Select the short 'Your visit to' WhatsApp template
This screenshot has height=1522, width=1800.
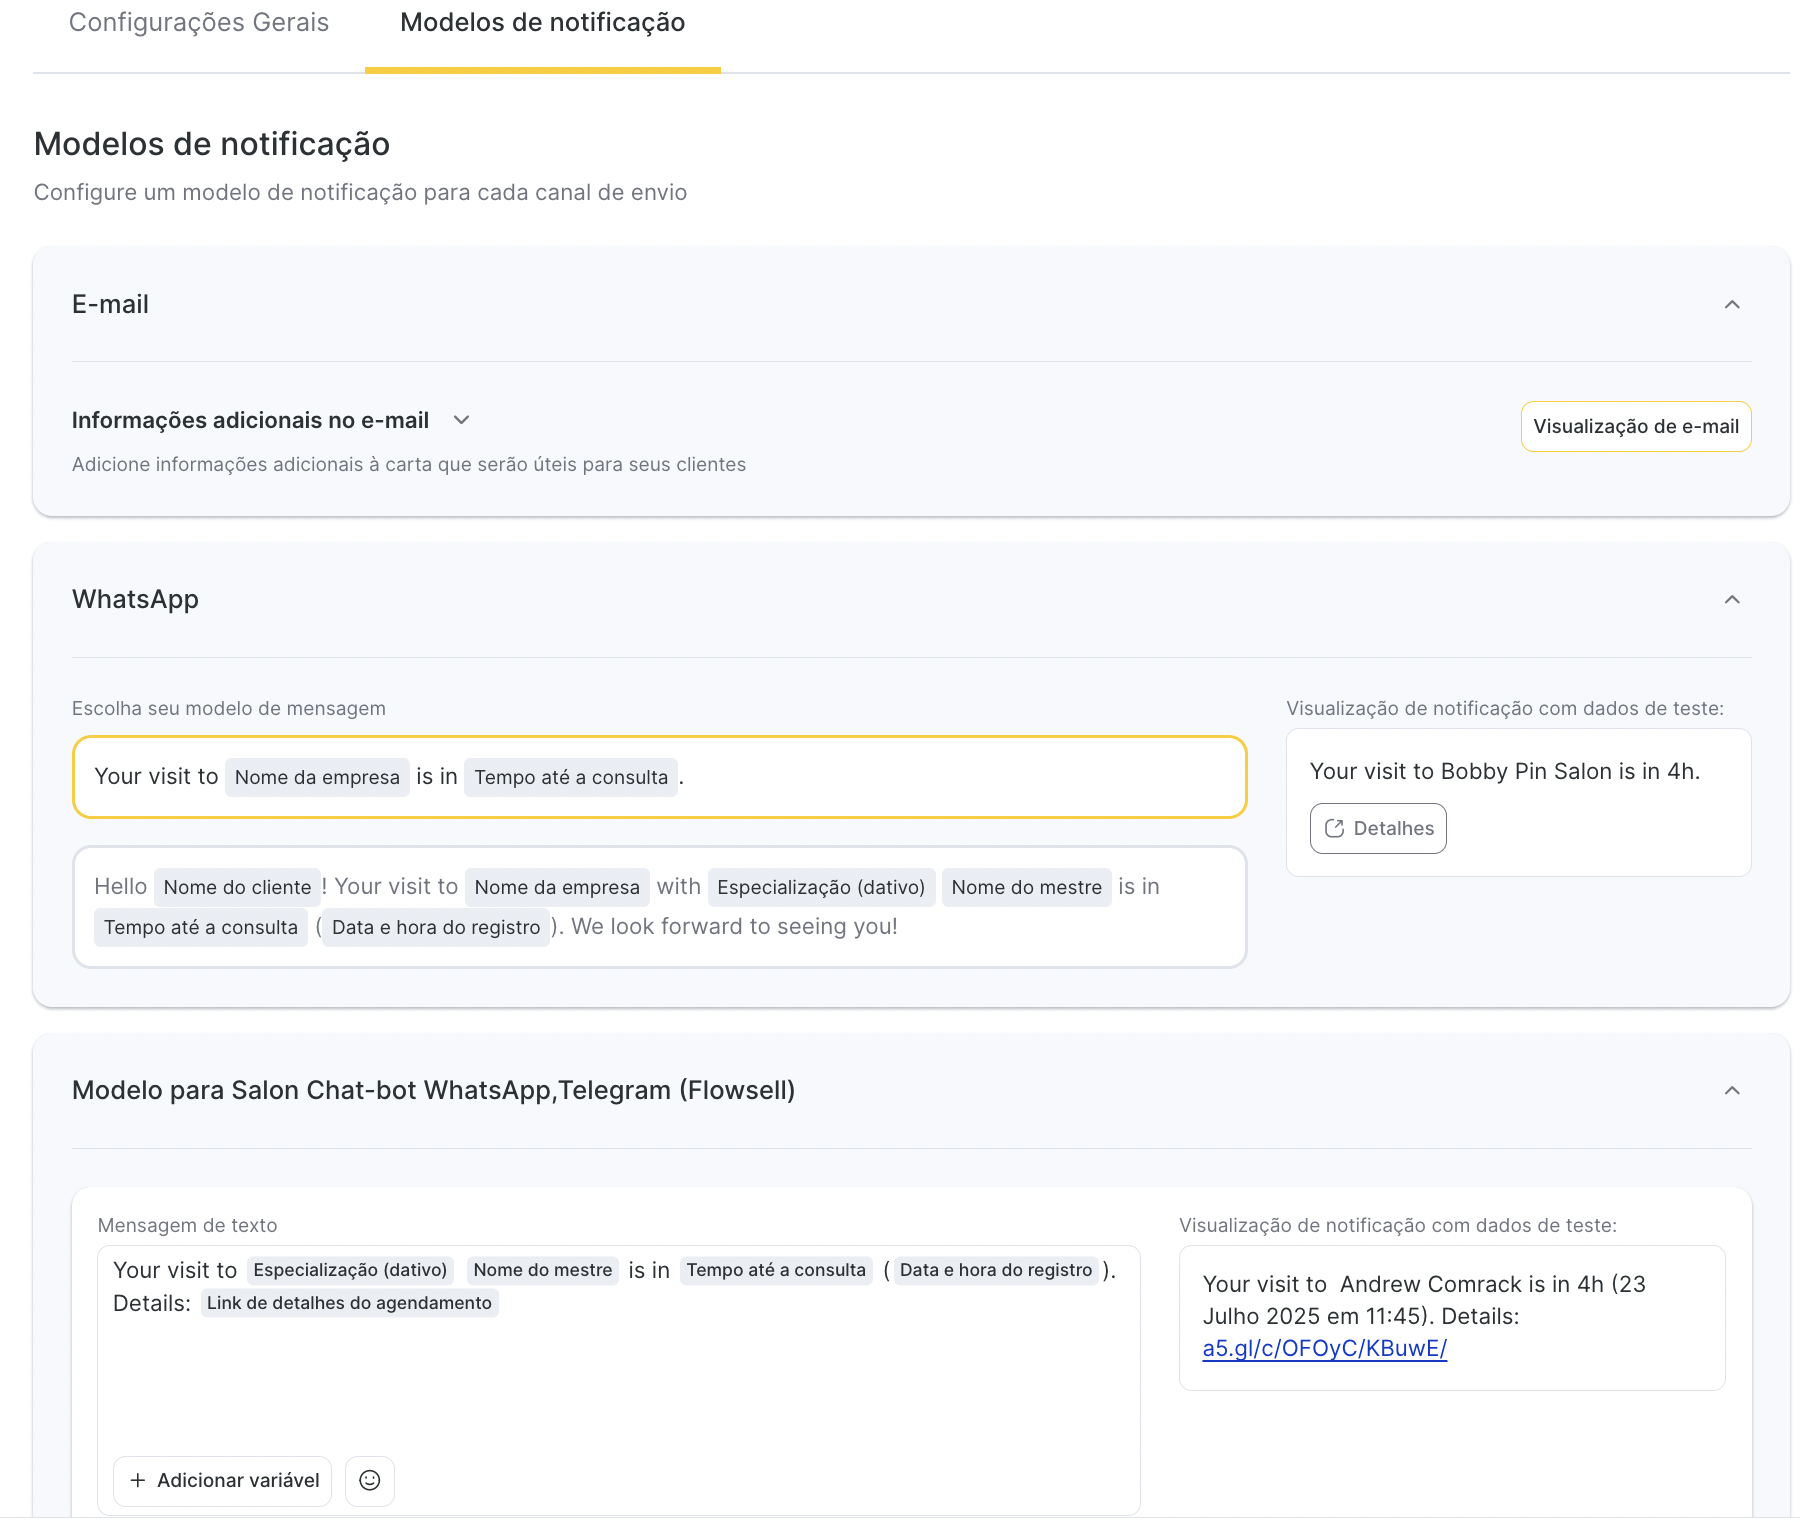pyautogui.click(x=659, y=777)
